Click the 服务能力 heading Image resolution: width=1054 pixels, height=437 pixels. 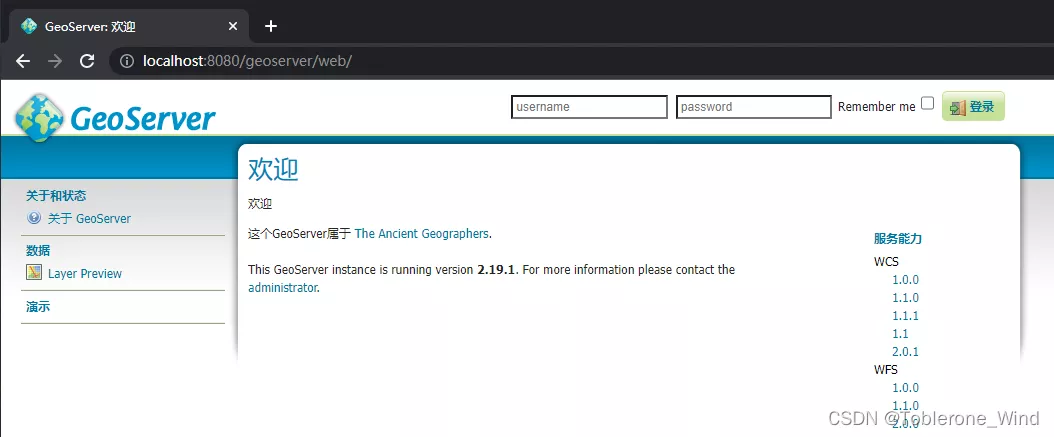click(x=897, y=239)
